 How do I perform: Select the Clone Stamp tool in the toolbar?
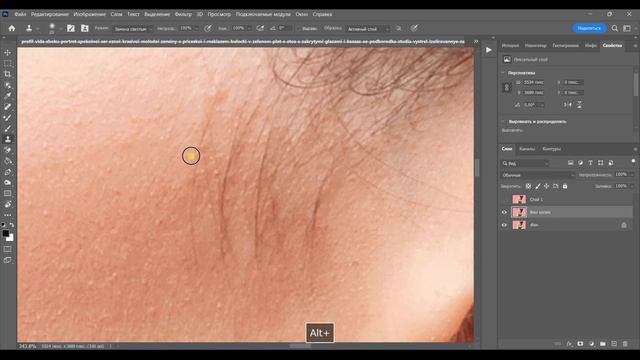[x=7, y=139]
